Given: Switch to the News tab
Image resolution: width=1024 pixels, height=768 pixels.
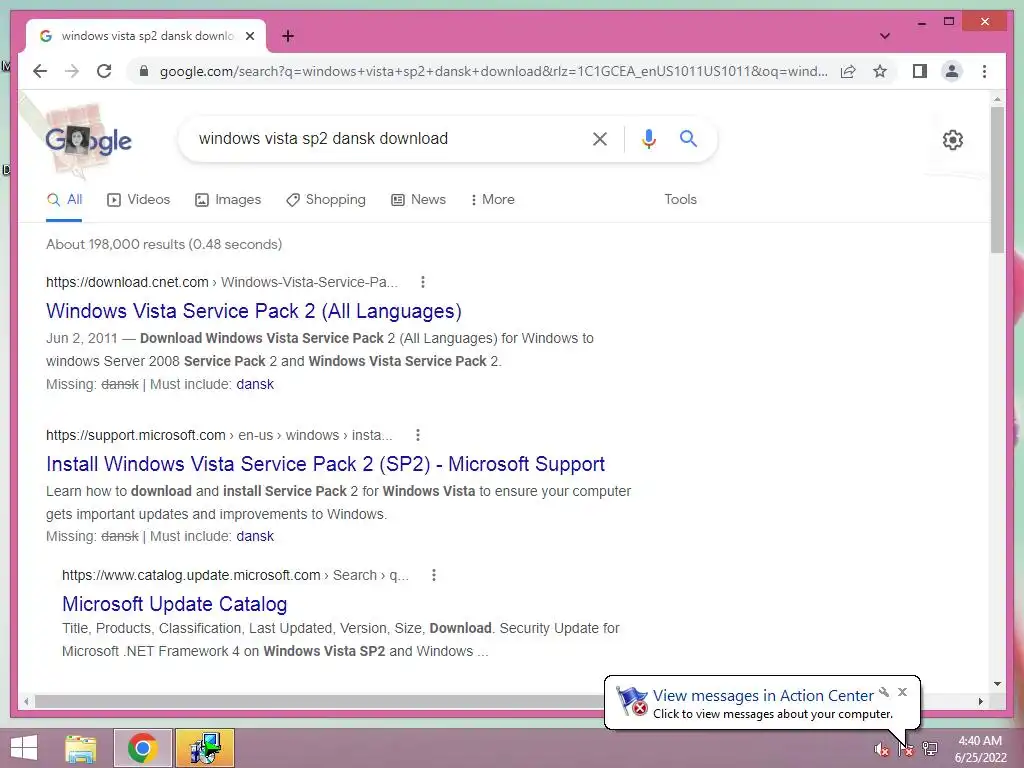Looking at the screenshot, I should (419, 200).
